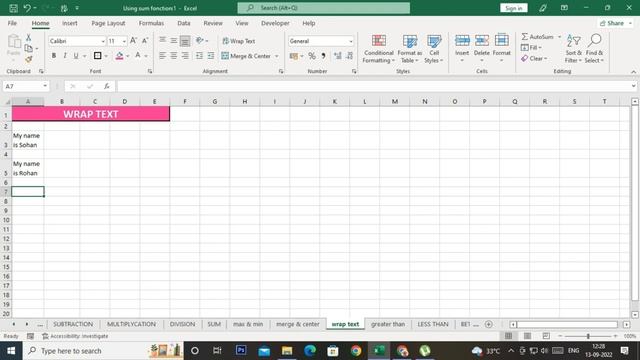
Task: Switch to the Formulas ribbon tab
Action: 151,23
